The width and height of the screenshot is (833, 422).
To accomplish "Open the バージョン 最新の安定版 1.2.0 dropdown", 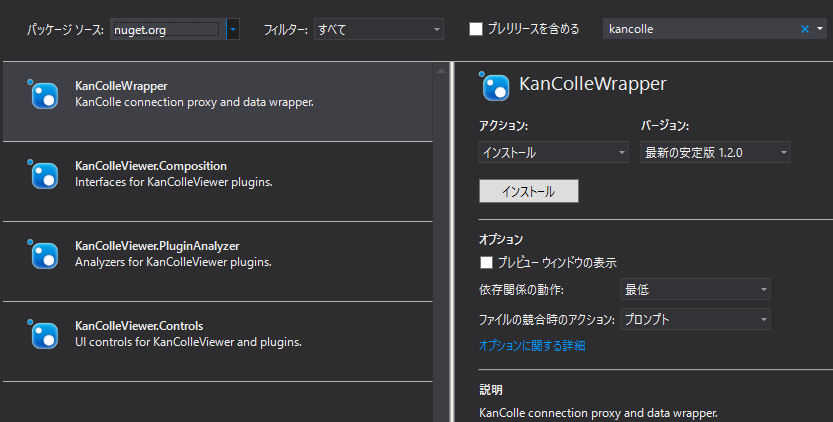I will pos(715,153).
